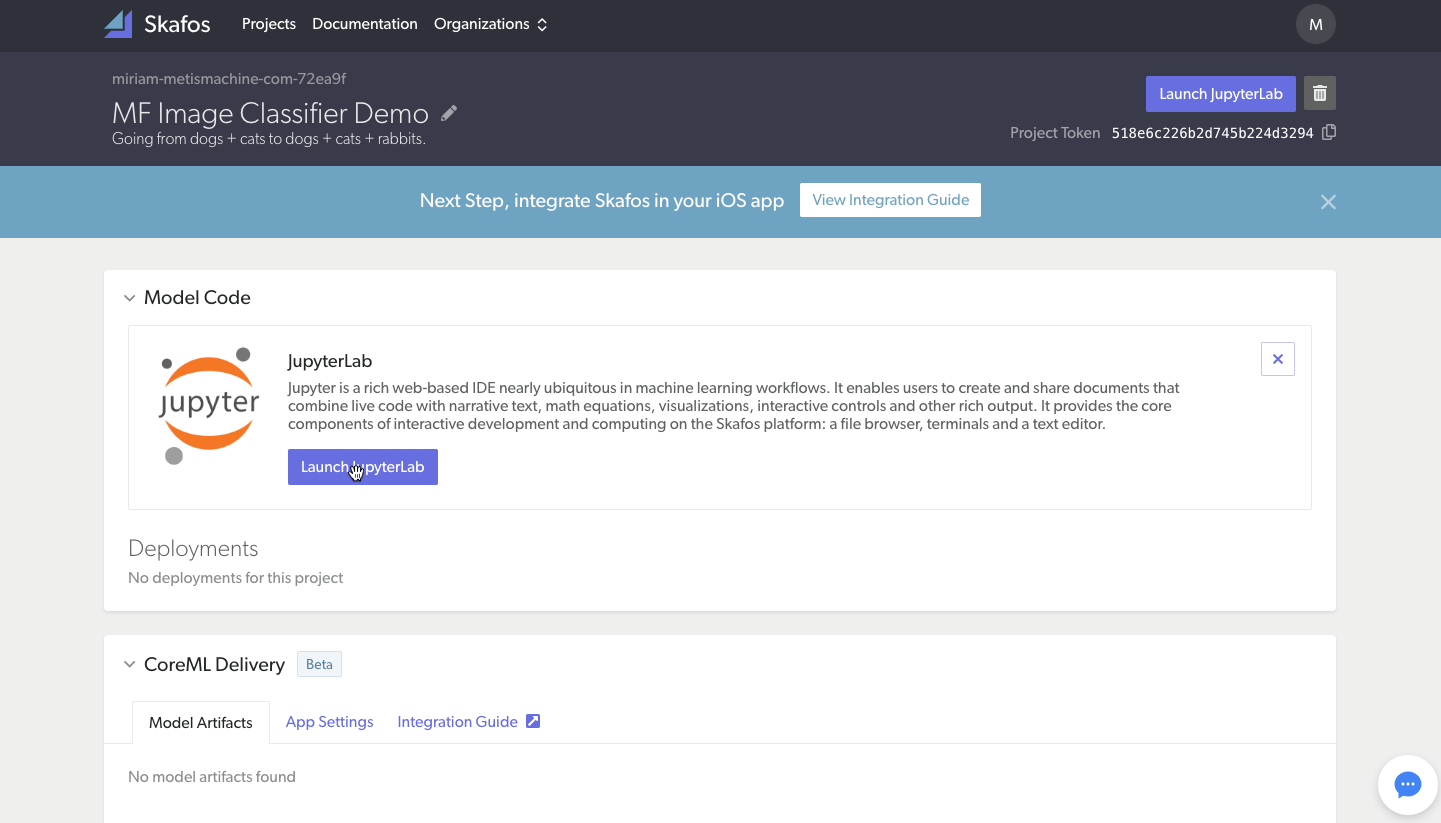This screenshot has width=1441, height=823.
Task: Click the project description about dogs and cats
Action: (x=269, y=139)
